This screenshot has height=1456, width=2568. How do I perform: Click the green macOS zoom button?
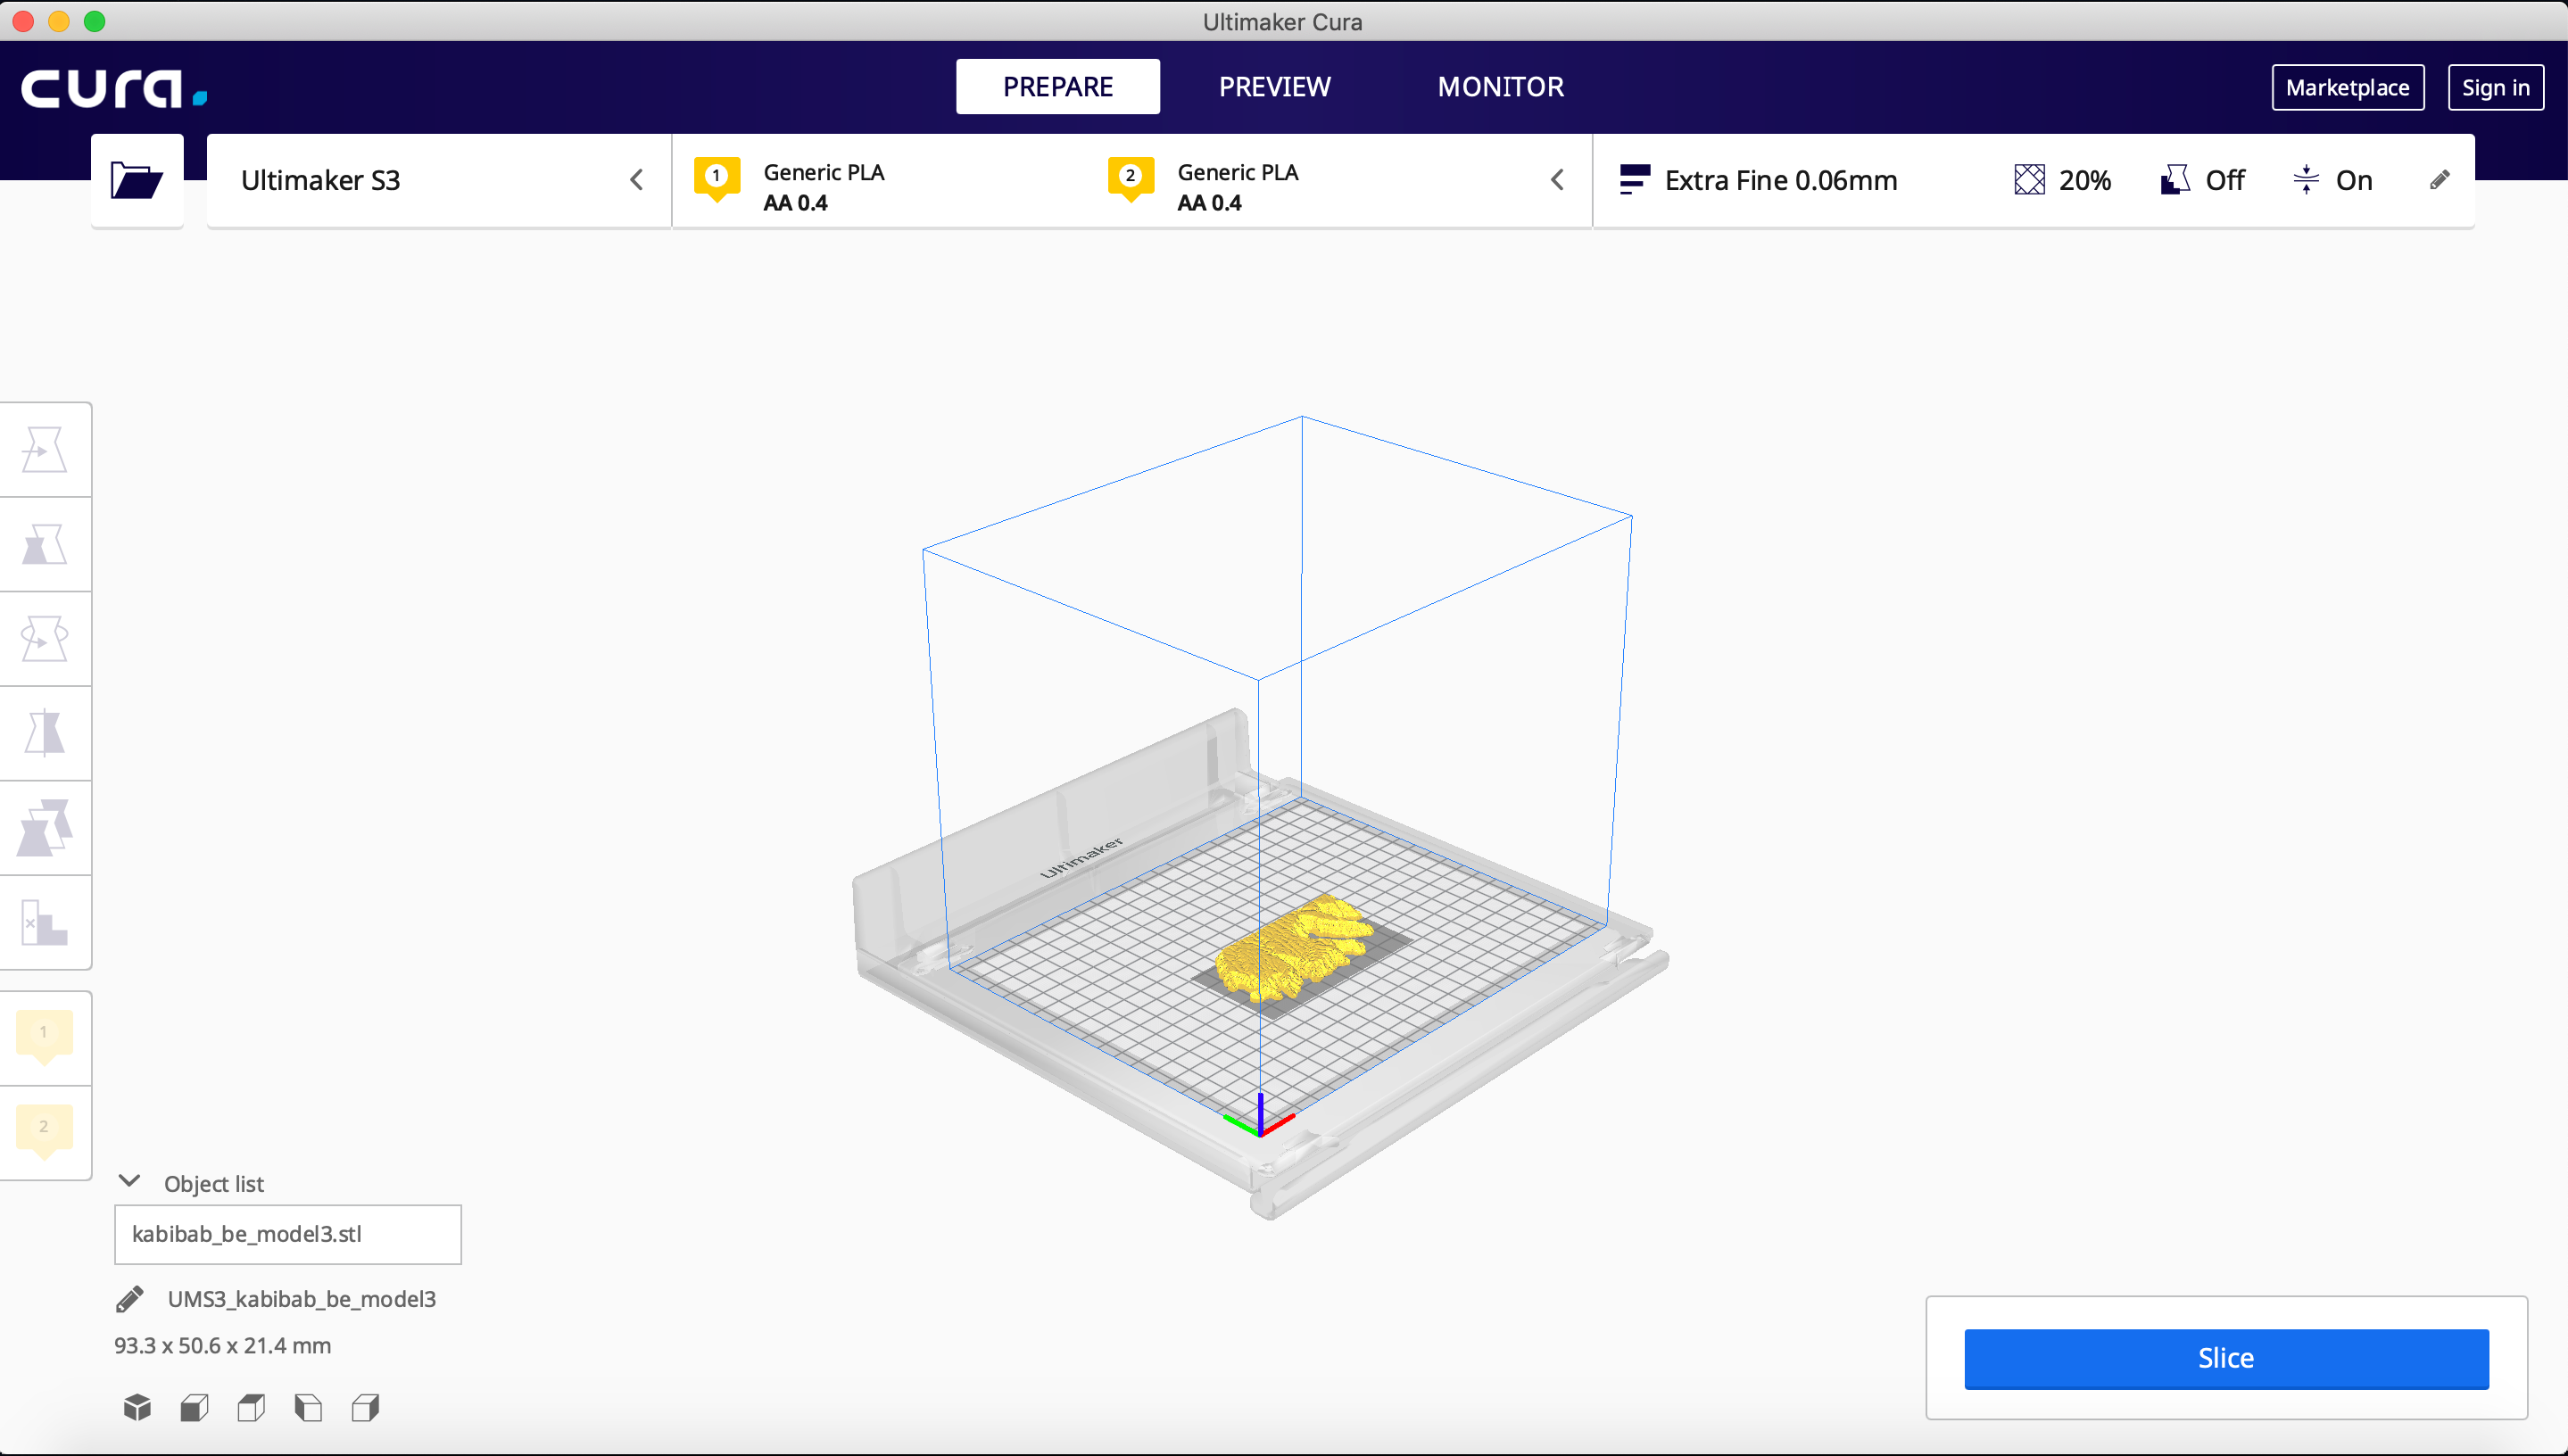95,21
